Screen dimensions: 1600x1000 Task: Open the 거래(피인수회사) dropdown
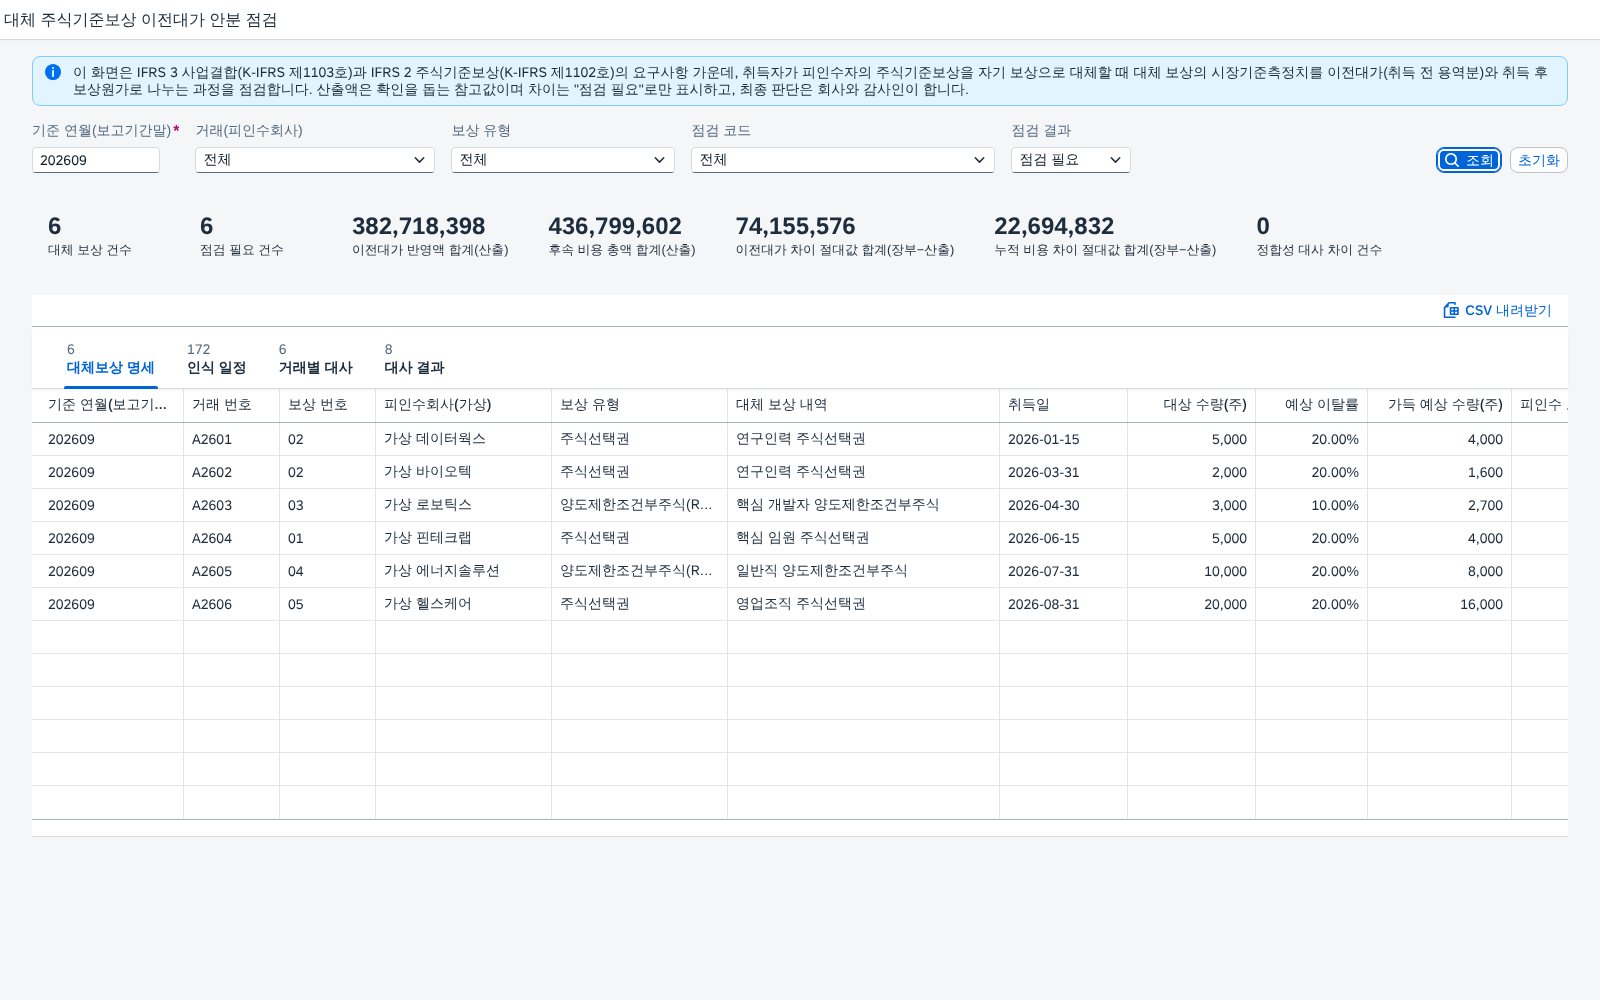tap(315, 160)
